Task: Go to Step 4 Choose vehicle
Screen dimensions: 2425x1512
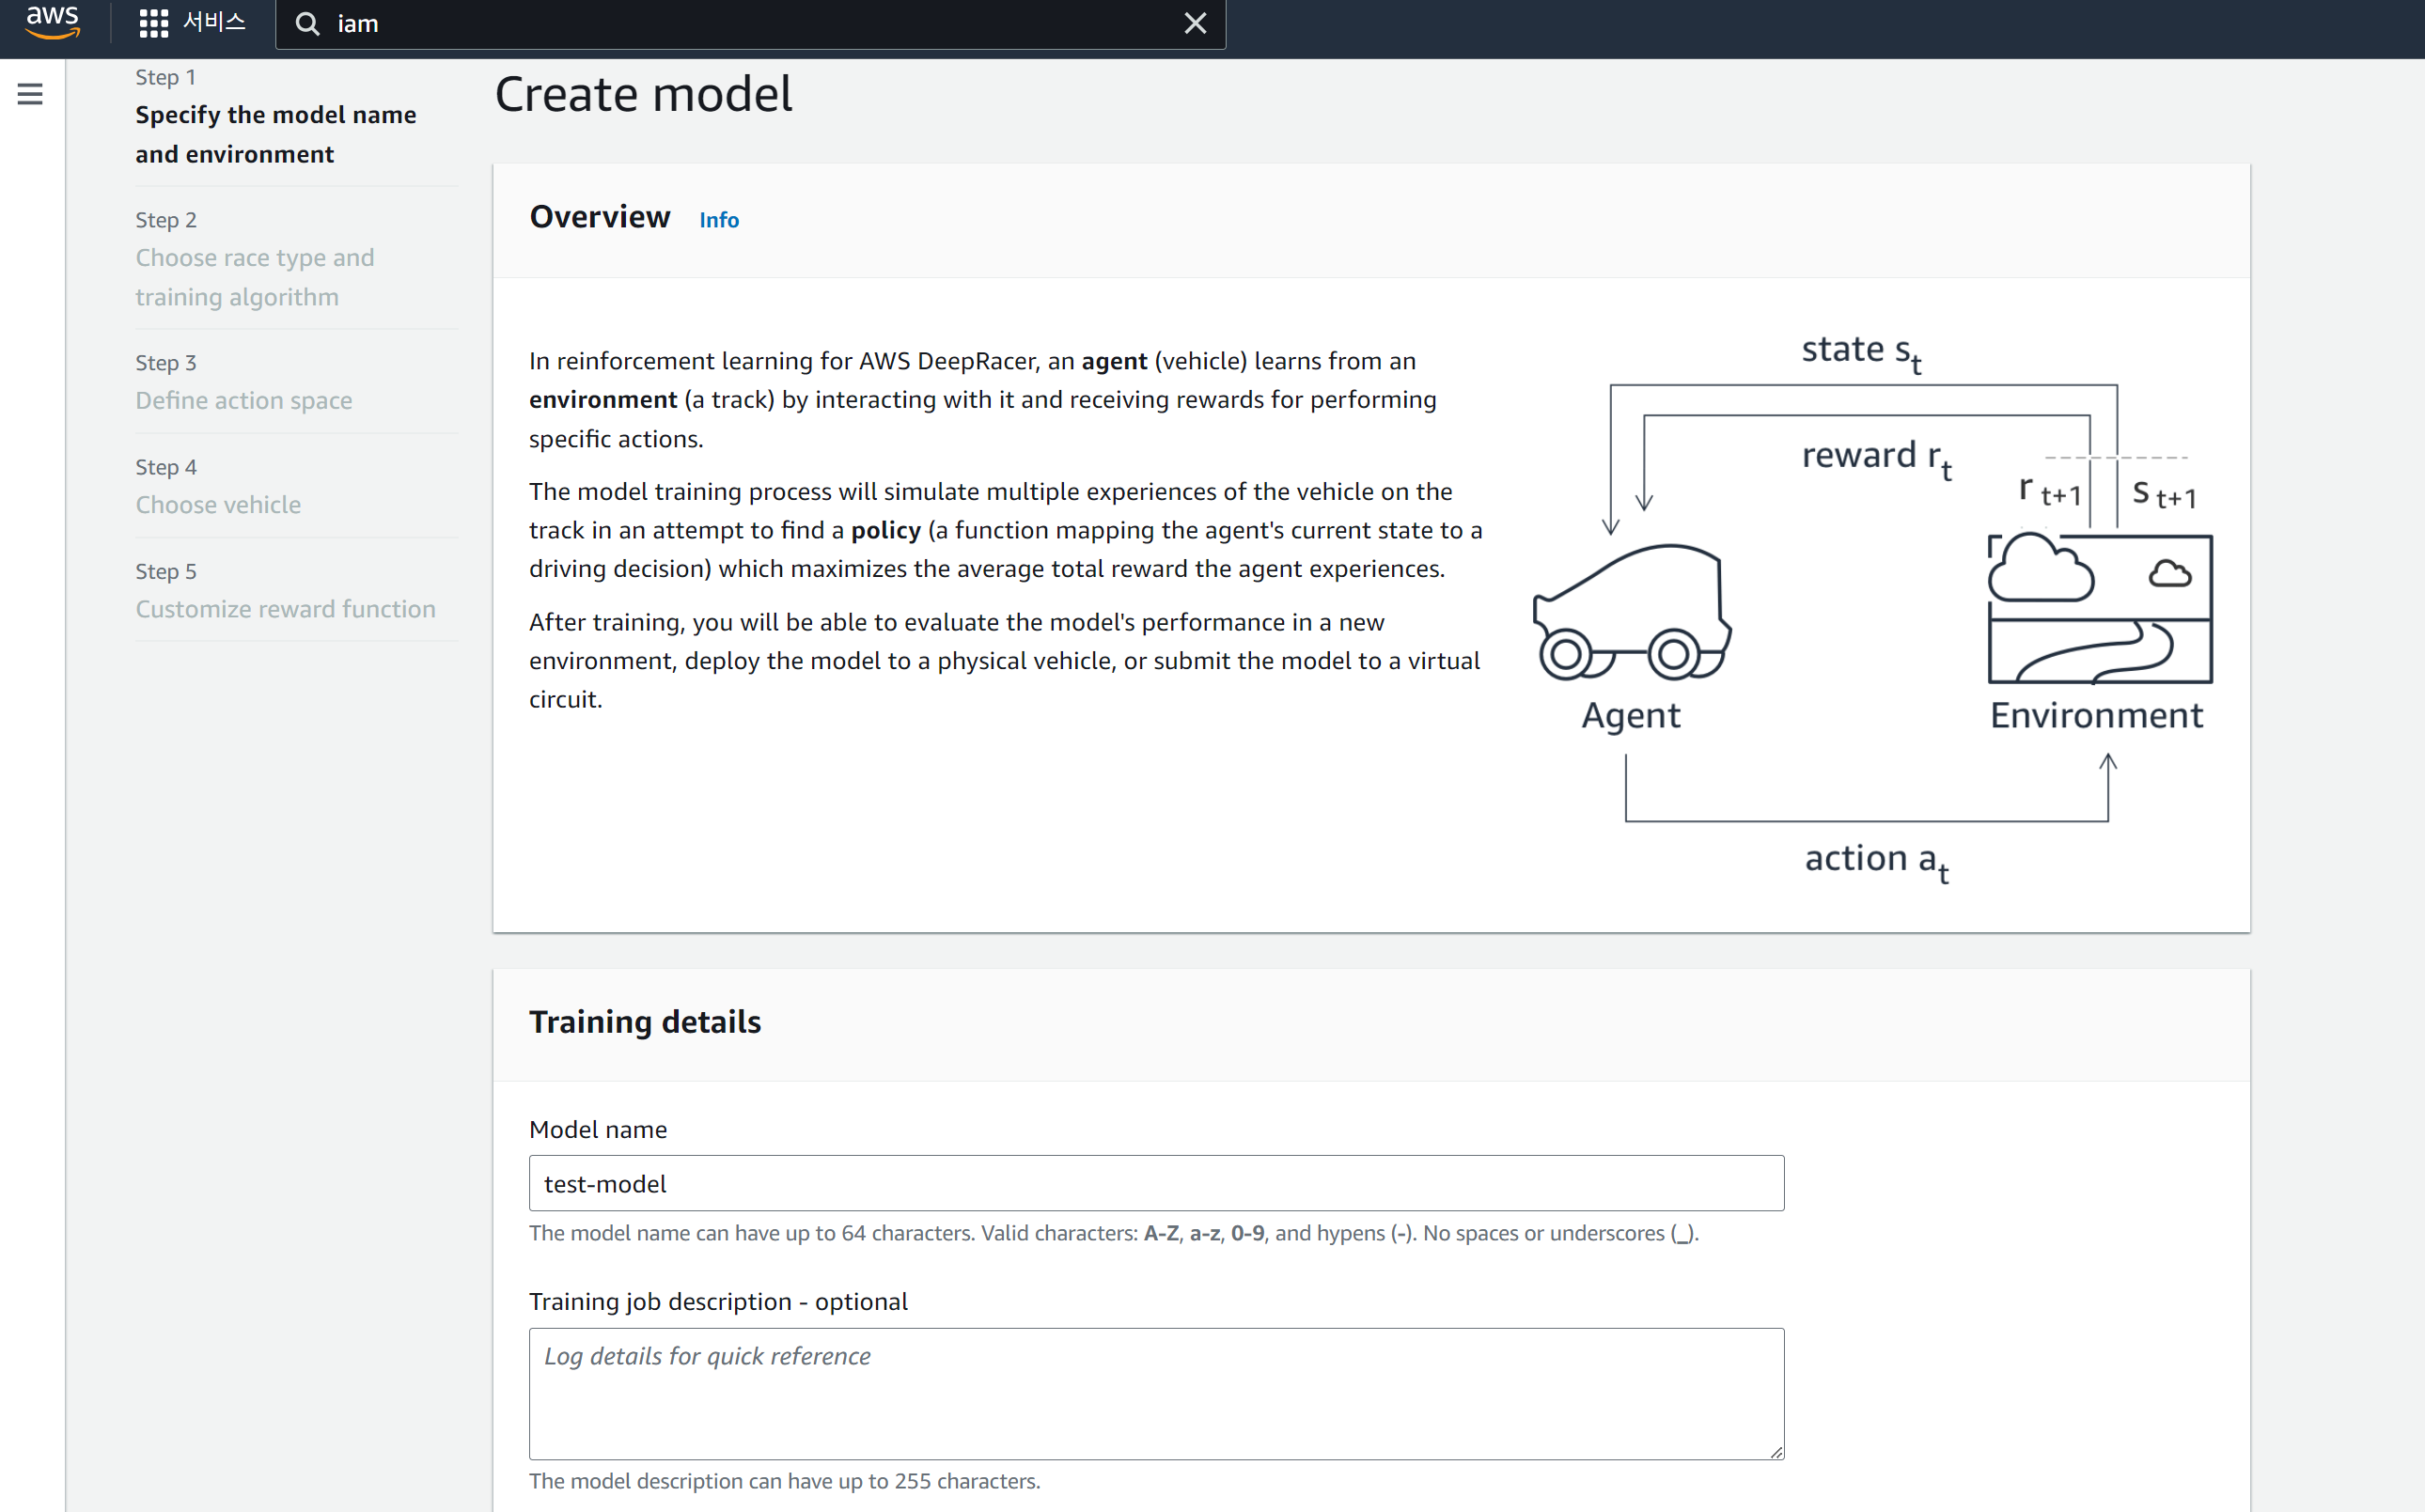Action: [218, 504]
